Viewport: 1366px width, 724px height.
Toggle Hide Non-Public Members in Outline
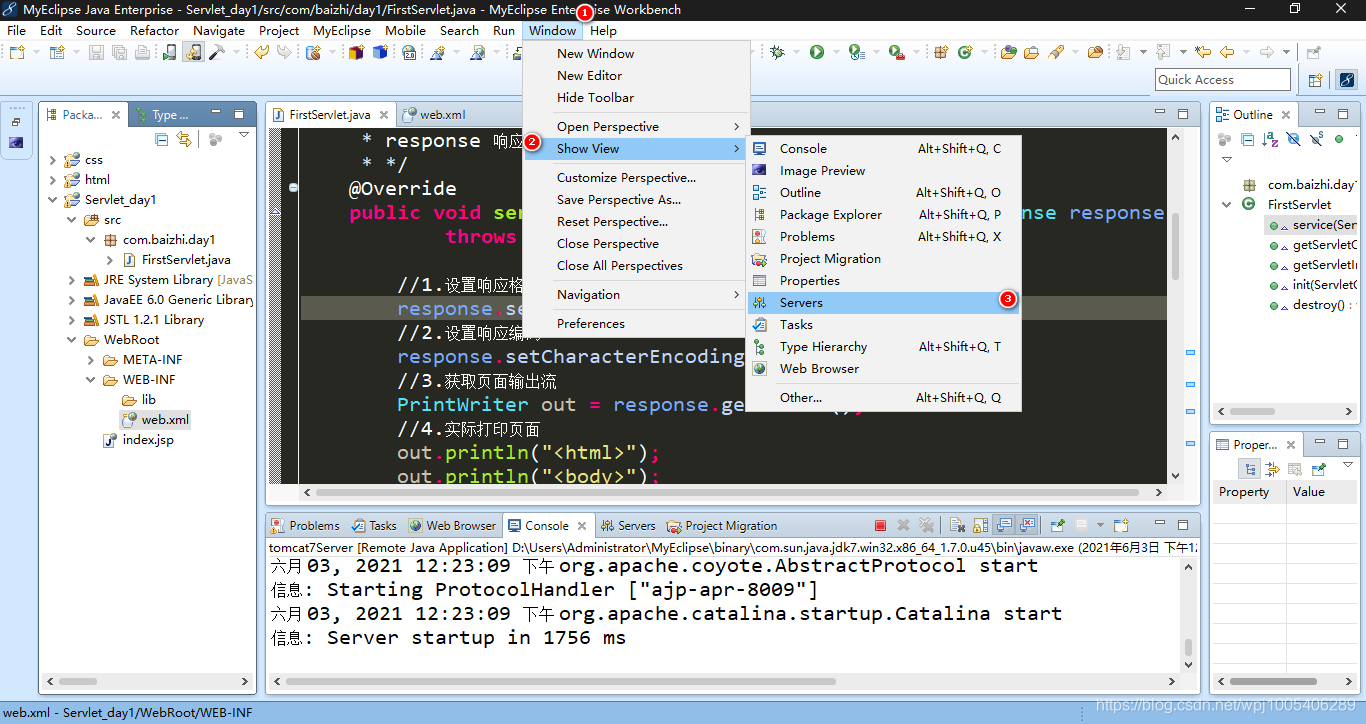(x=1339, y=139)
